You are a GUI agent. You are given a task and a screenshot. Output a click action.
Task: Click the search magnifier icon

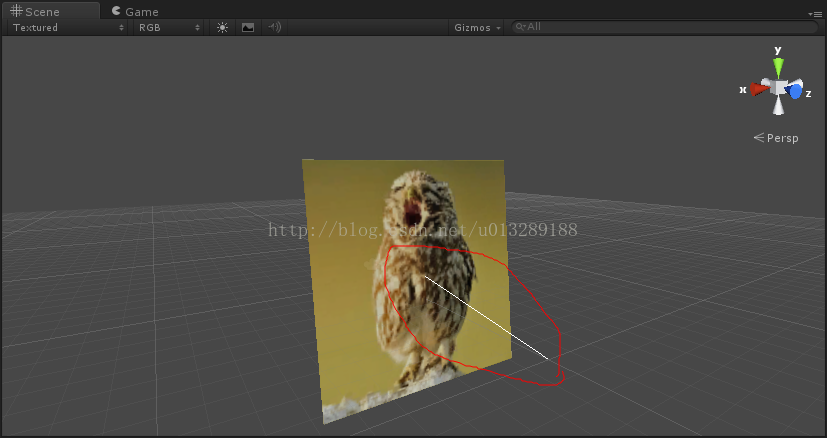click(x=520, y=27)
